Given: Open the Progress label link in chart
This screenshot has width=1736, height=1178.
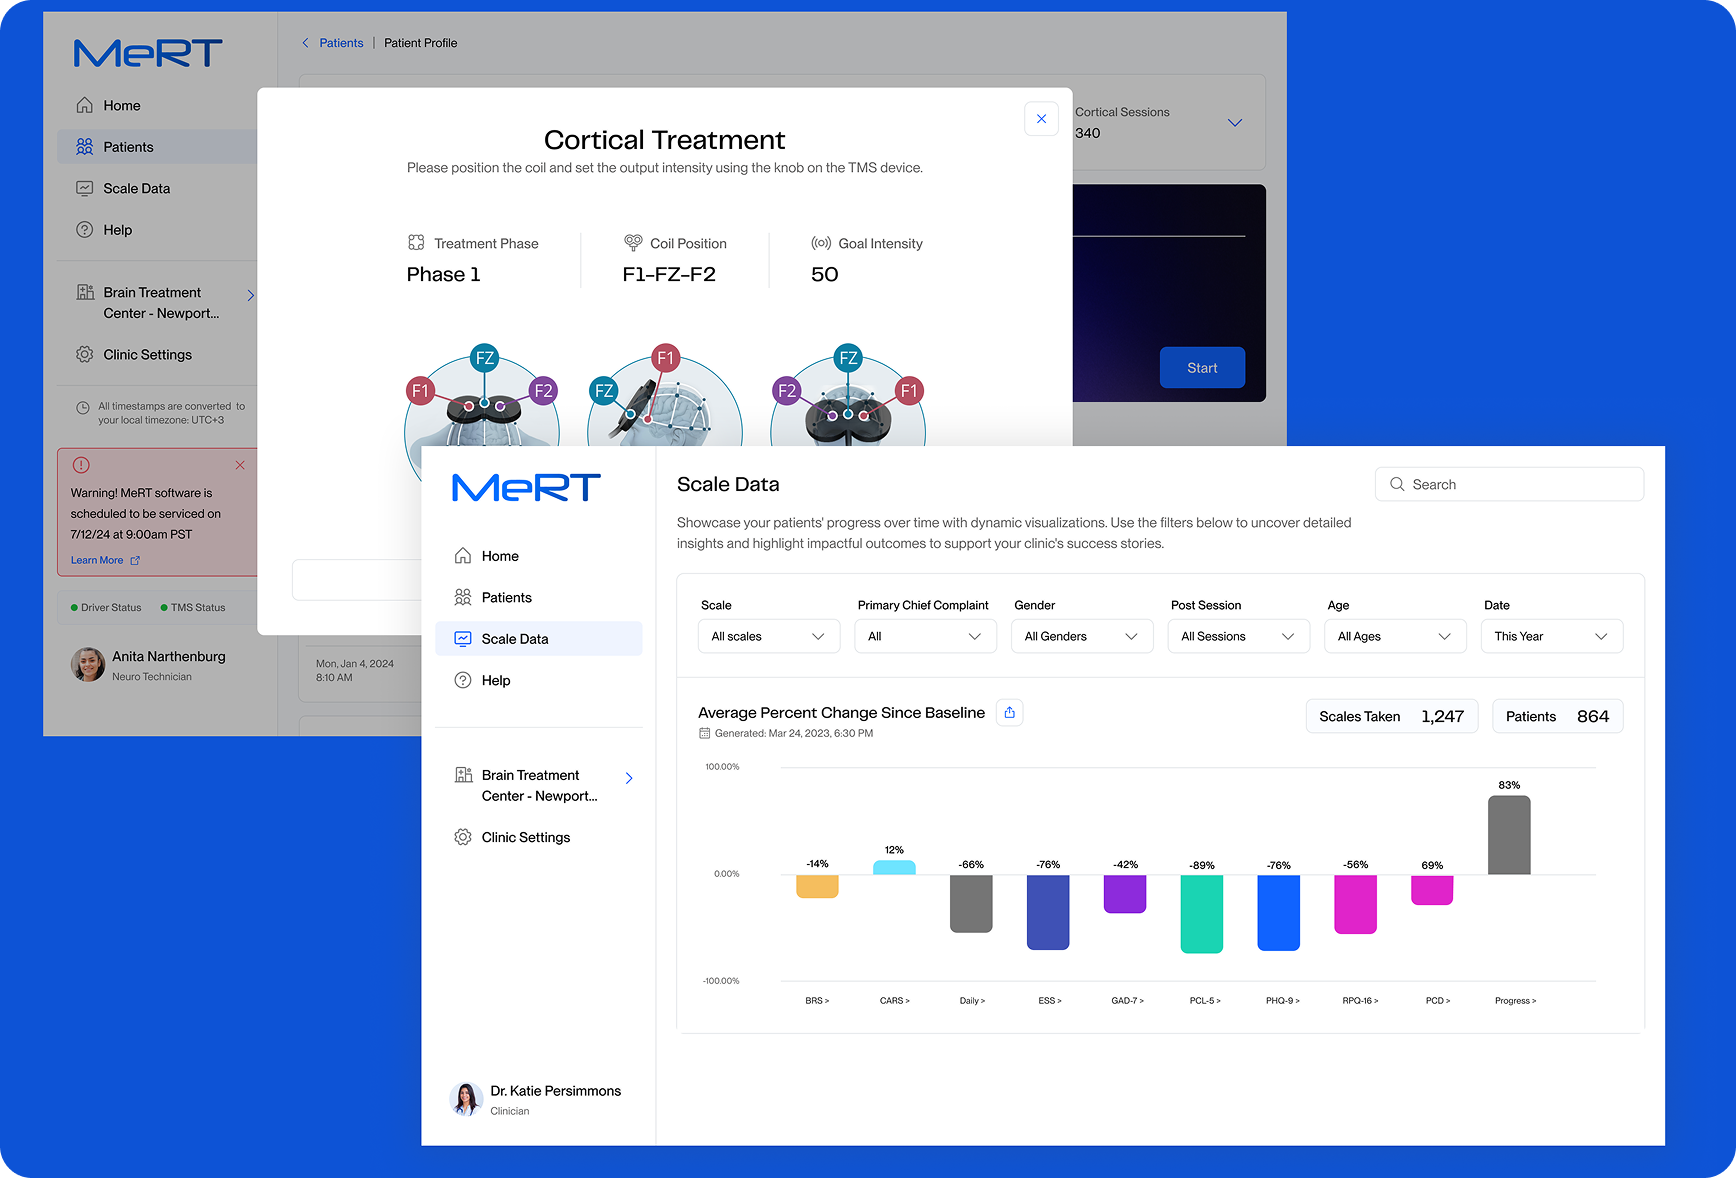Looking at the screenshot, I should coord(1515,1001).
